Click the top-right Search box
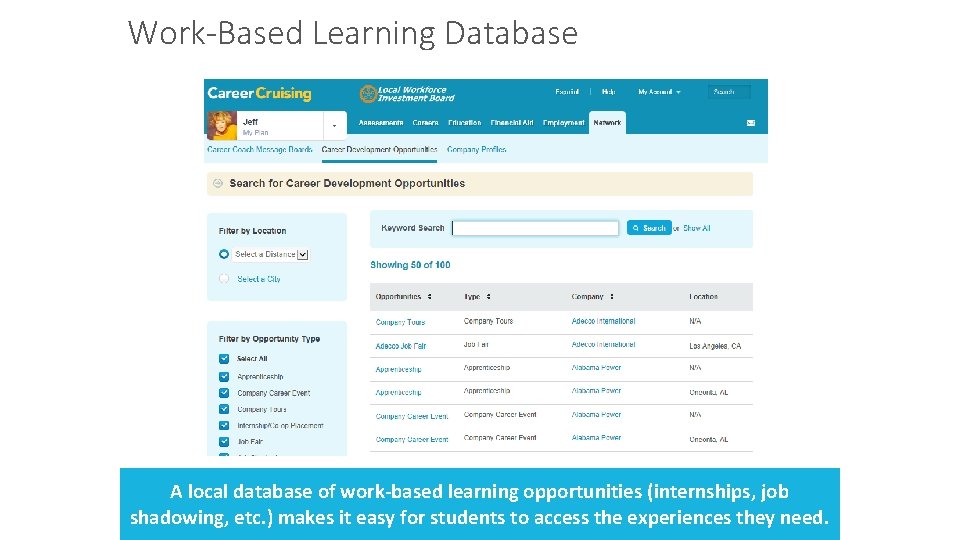The image size is (960, 540). (729, 92)
